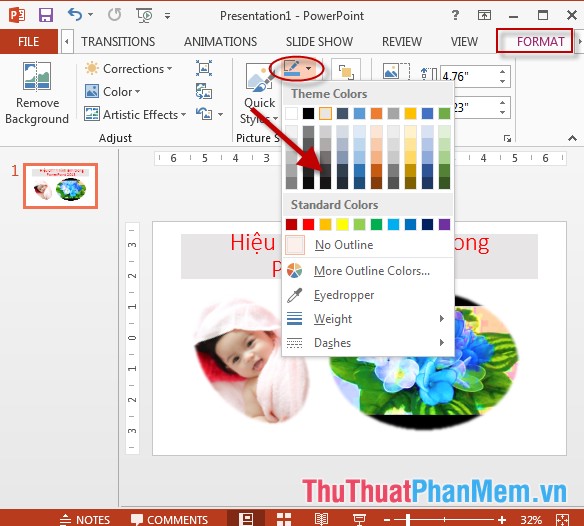
Task: Select black theme color swatch
Action: coord(308,114)
